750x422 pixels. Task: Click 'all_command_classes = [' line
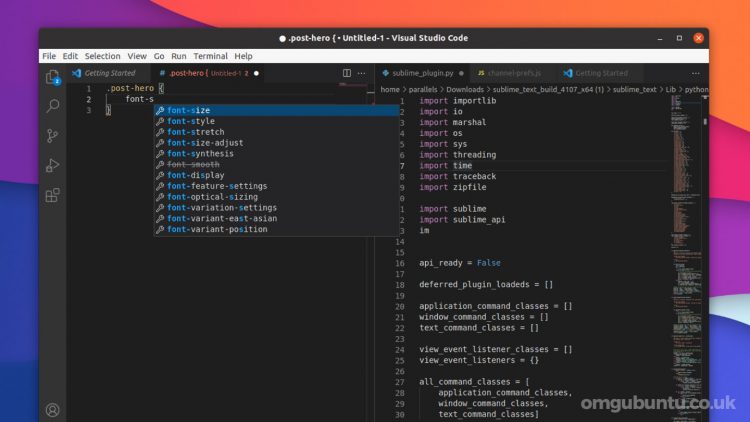point(474,382)
